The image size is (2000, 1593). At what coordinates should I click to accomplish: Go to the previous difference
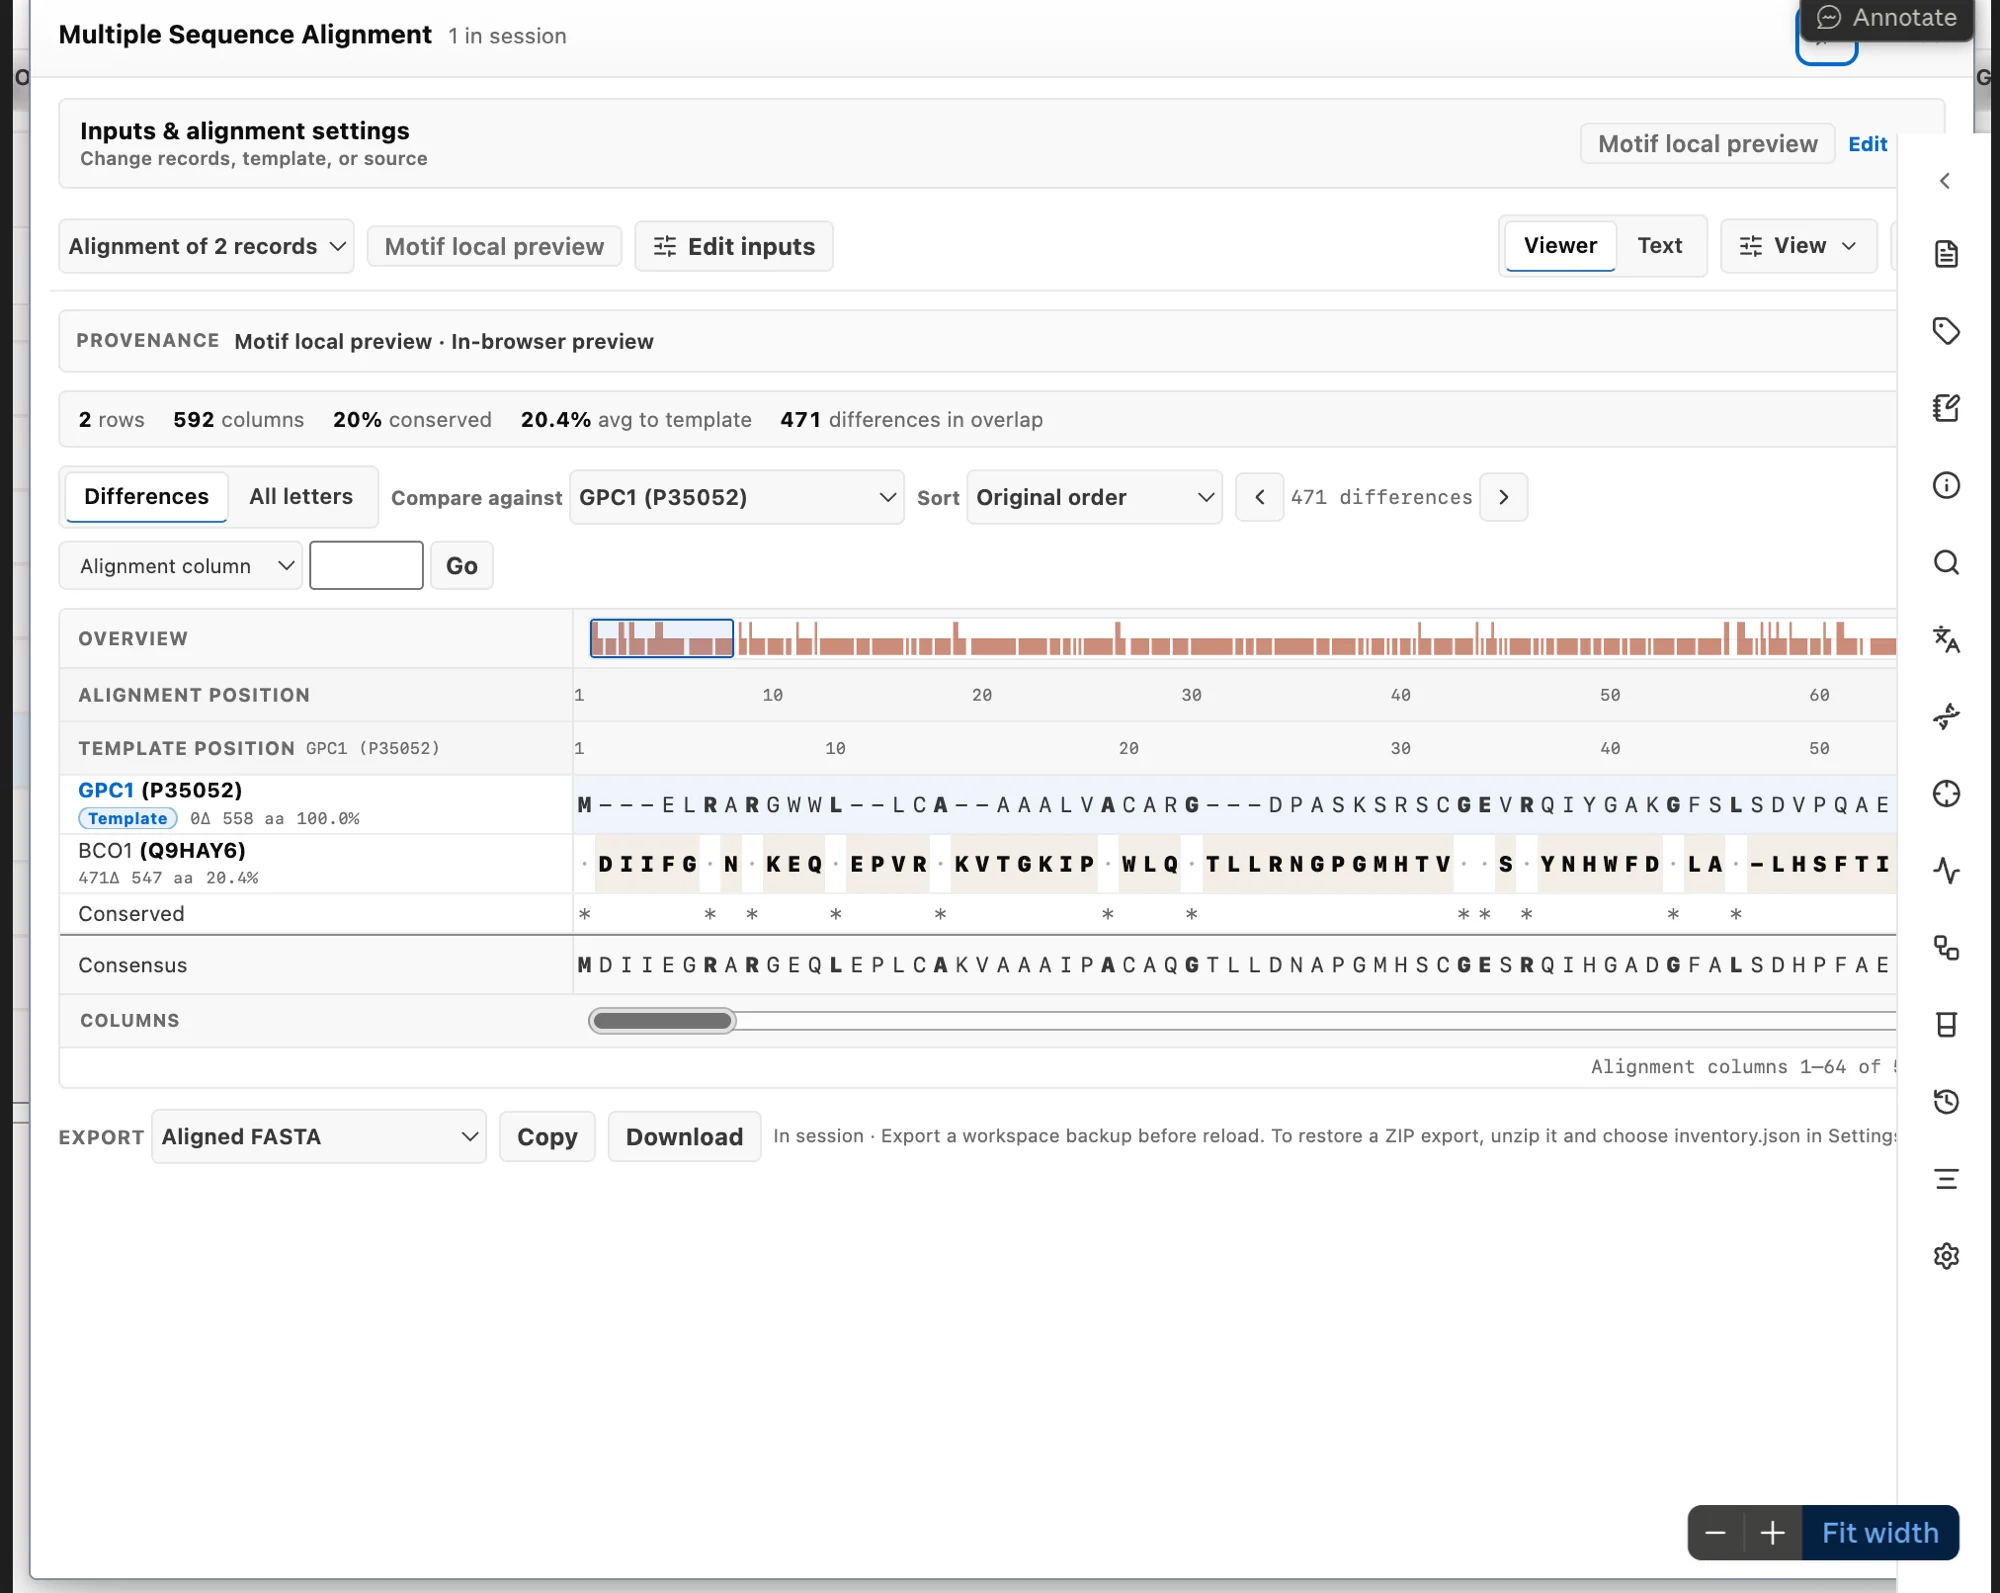(1260, 497)
